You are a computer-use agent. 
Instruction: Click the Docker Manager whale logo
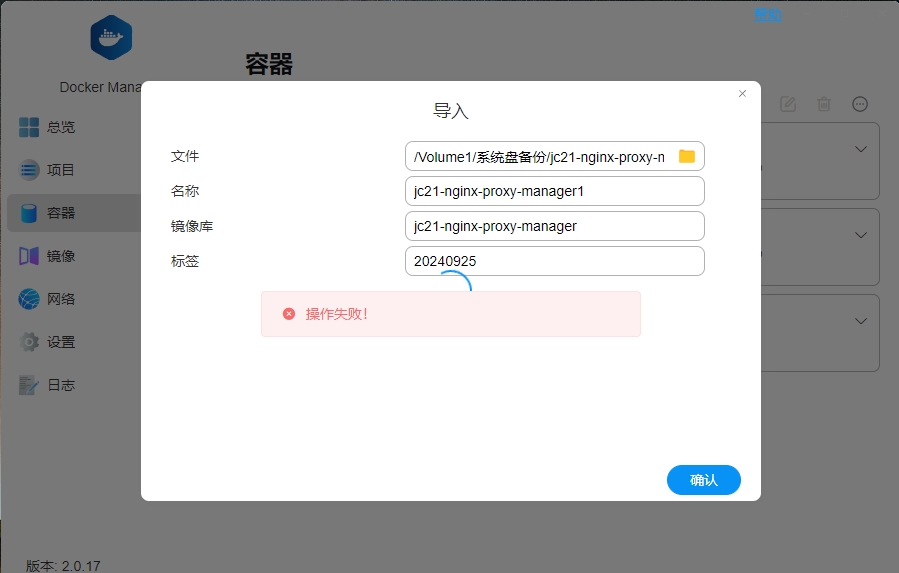pyautogui.click(x=111, y=37)
